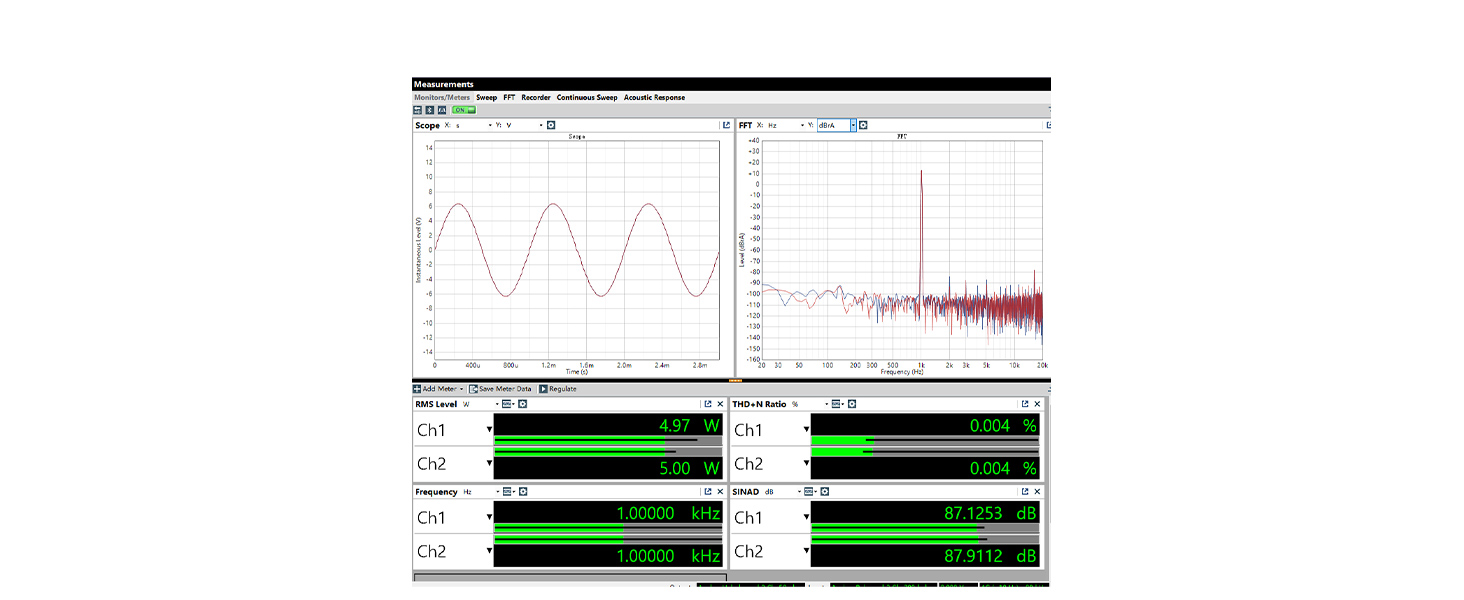Open Frequency meter settings gear icon

pyautogui.click(x=522, y=492)
